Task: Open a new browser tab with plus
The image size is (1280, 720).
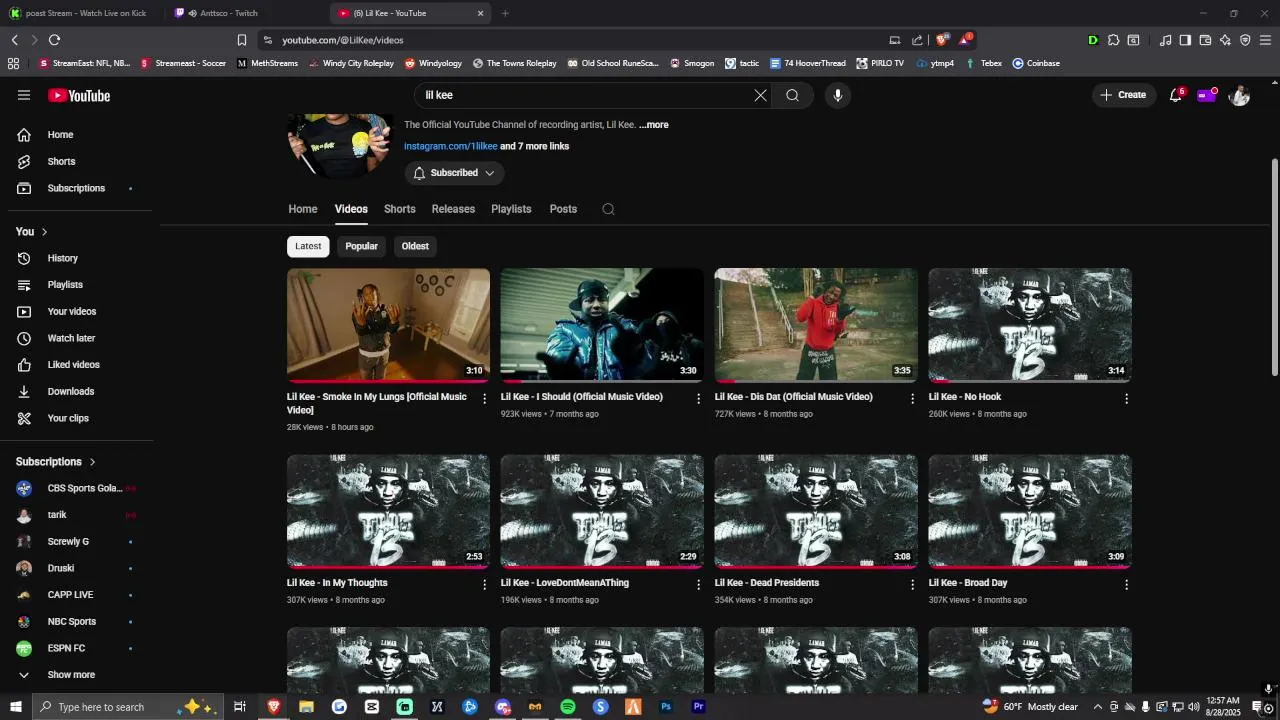Action: [505, 13]
